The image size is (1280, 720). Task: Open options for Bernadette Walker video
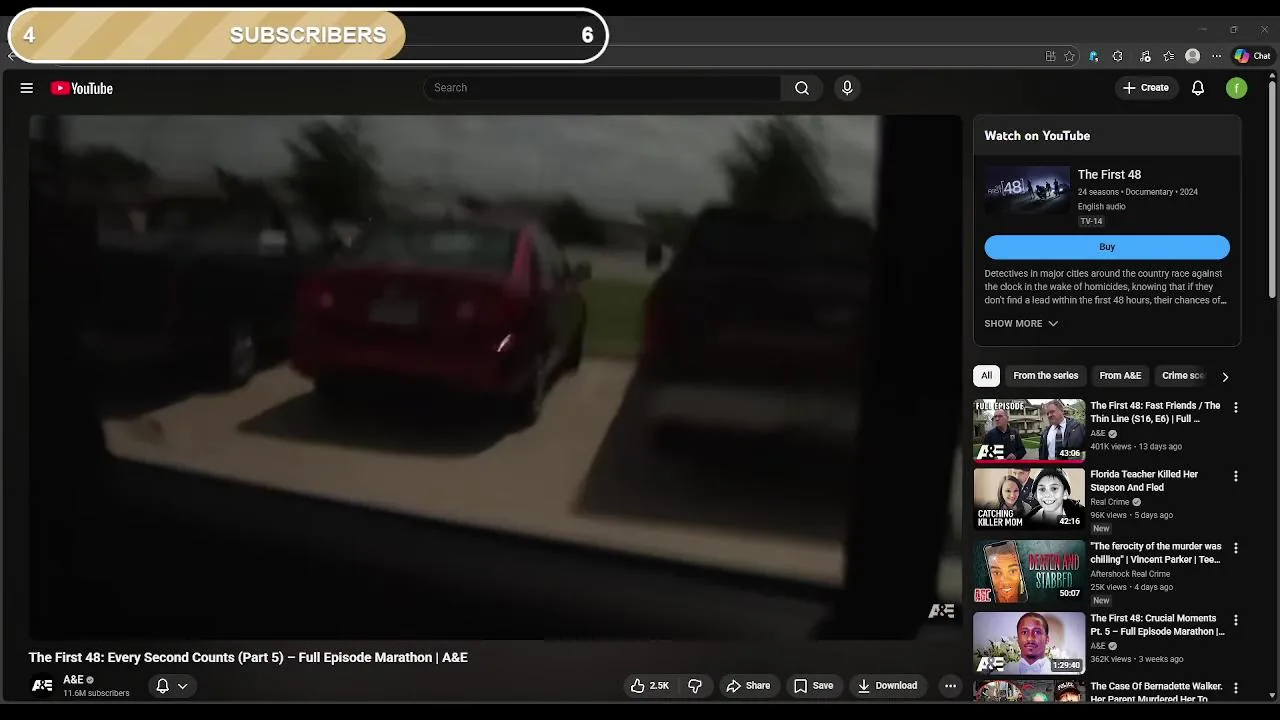click(x=1235, y=688)
